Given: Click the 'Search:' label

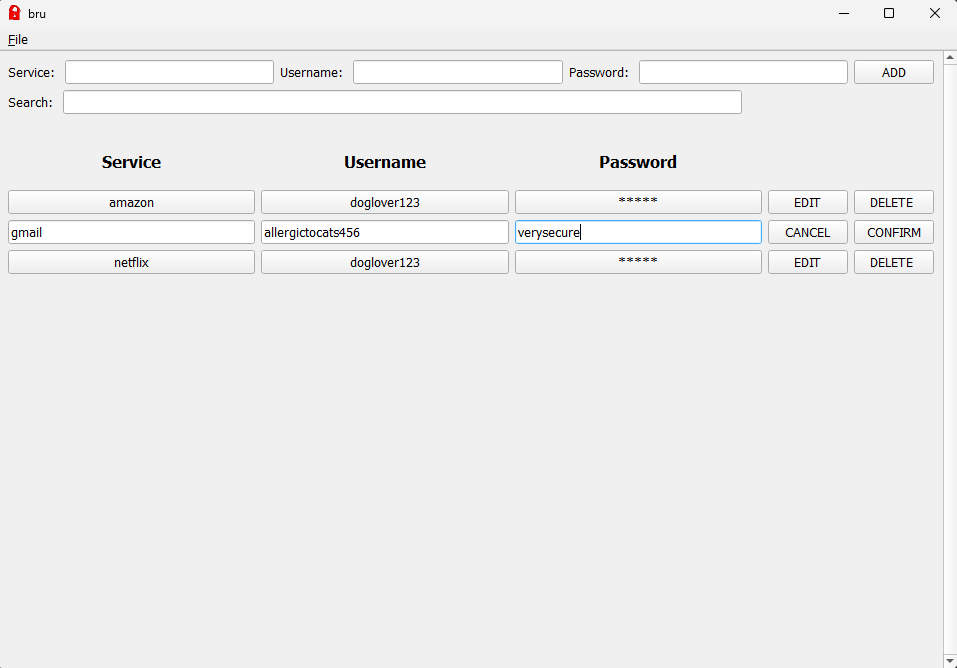Looking at the screenshot, I should (x=30, y=103).
